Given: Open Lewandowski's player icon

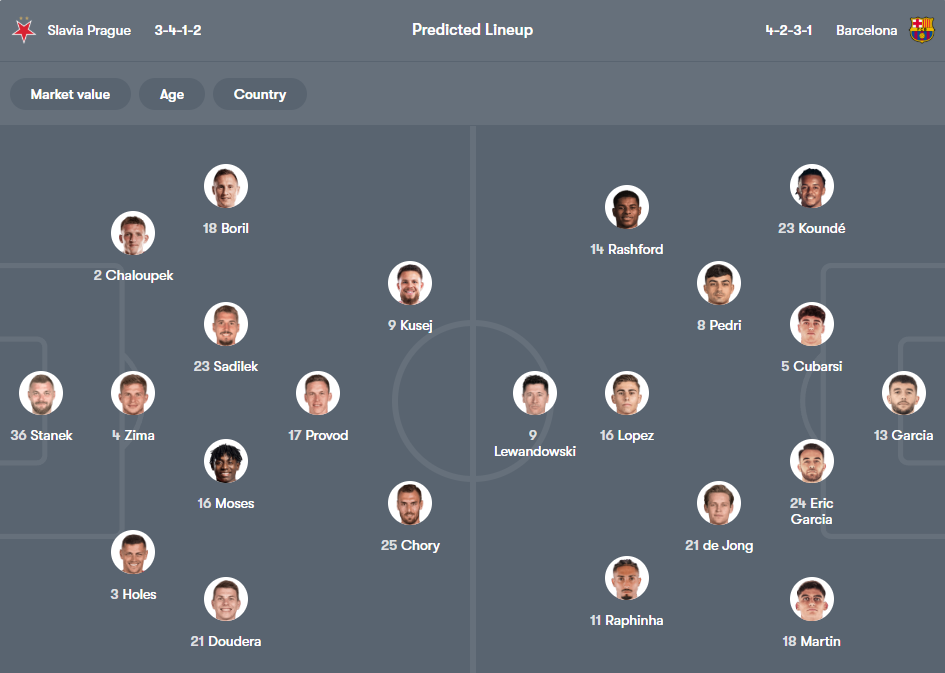Looking at the screenshot, I should pyautogui.click(x=535, y=393).
